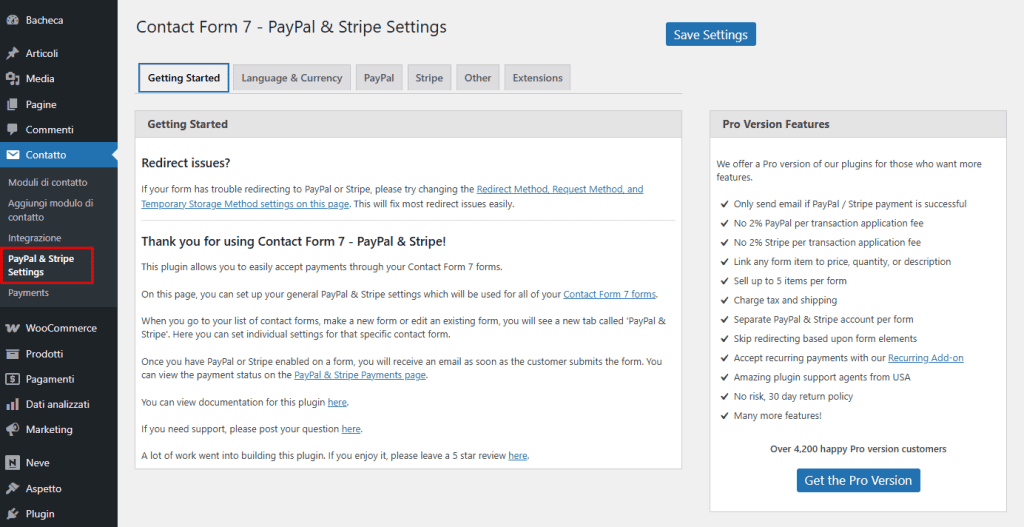Image resolution: width=1024 pixels, height=527 pixels.
Task: Open the Recurring Add-on link
Action: pos(925,358)
